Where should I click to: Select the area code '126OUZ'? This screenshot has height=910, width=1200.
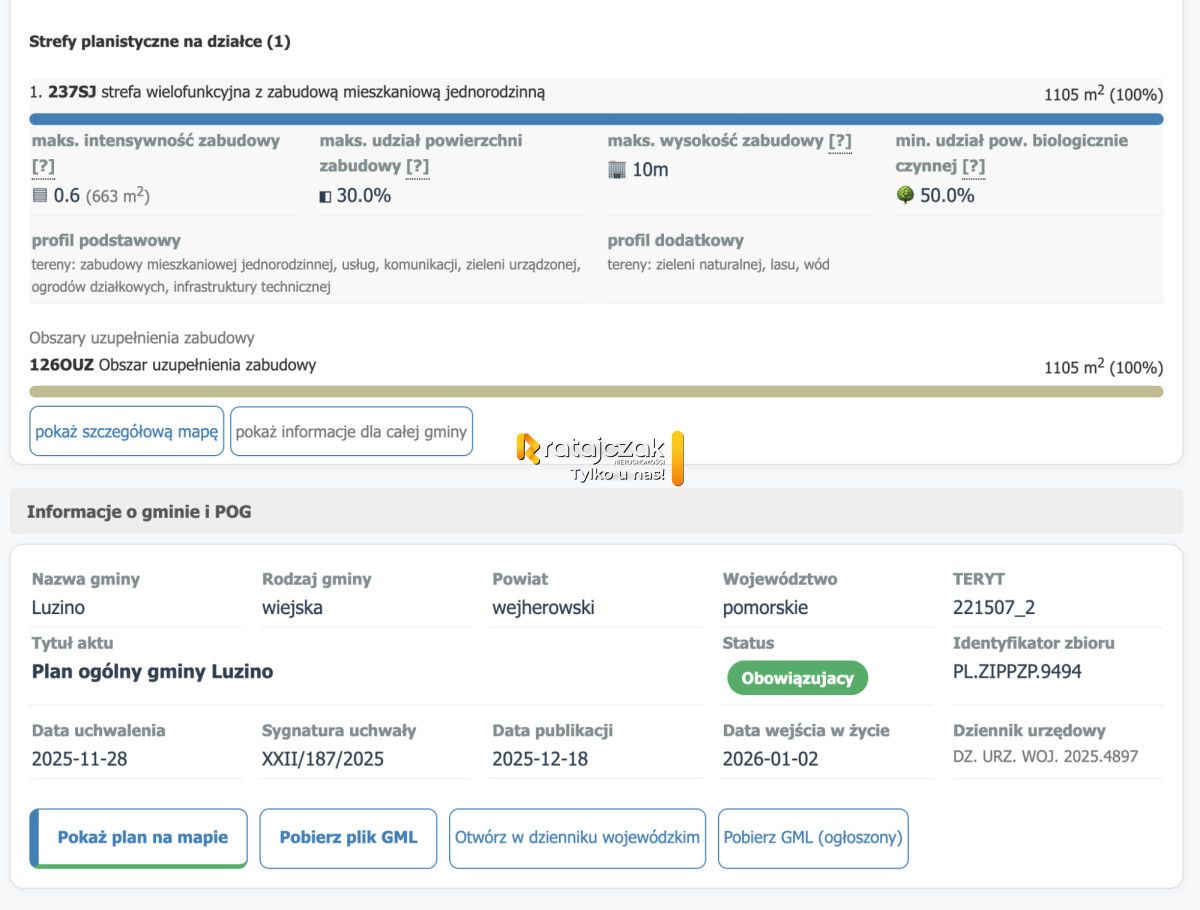pyautogui.click(x=62, y=365)
